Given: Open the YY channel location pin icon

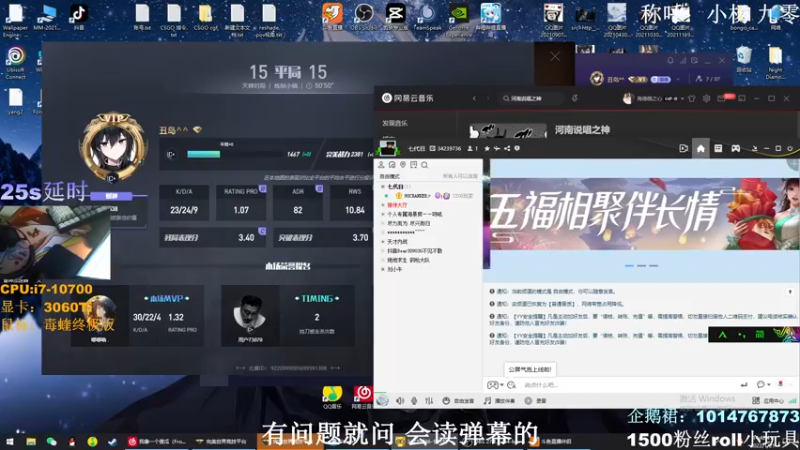Looking at the screenshot, I should pyautogui.click(x=403, y=165).
